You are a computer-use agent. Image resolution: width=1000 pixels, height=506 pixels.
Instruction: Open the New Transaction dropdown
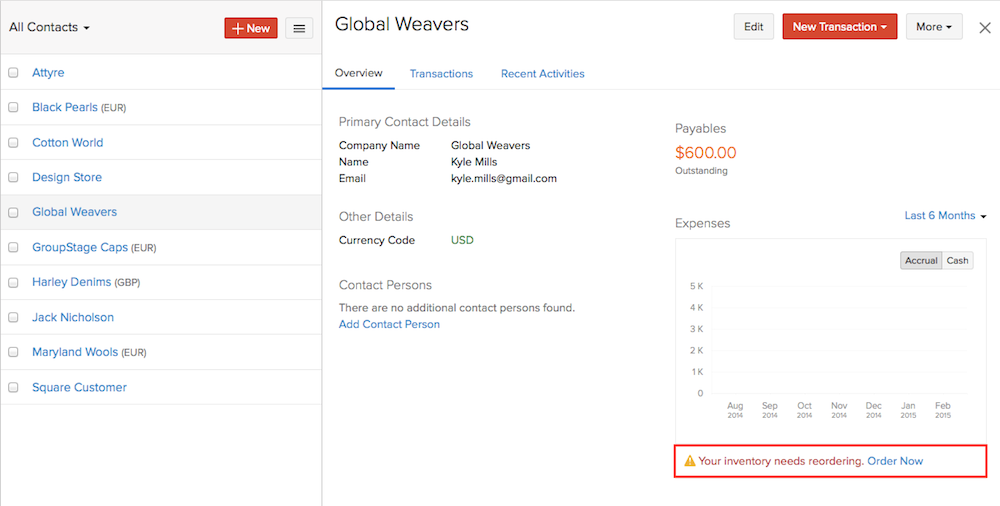pos(839,27)
